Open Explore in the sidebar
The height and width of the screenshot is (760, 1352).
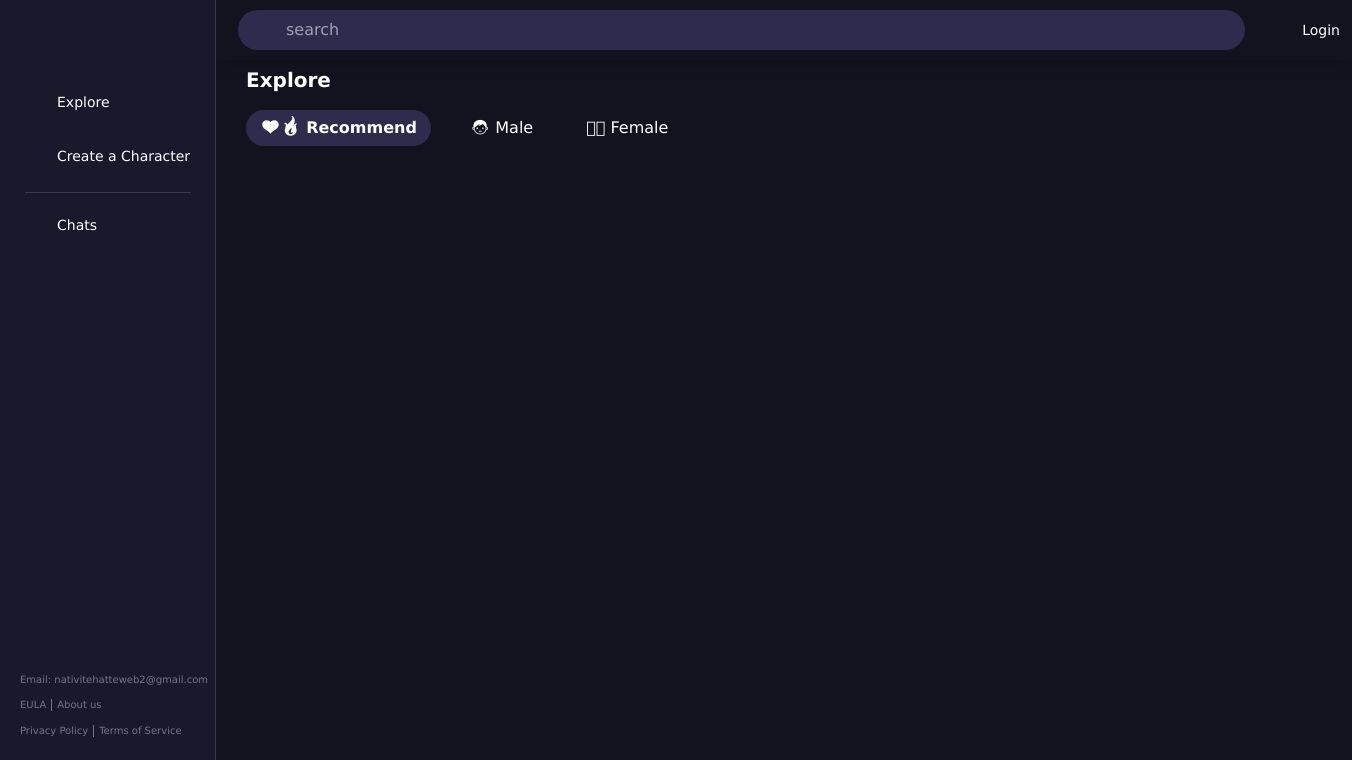tap(83, 102)
